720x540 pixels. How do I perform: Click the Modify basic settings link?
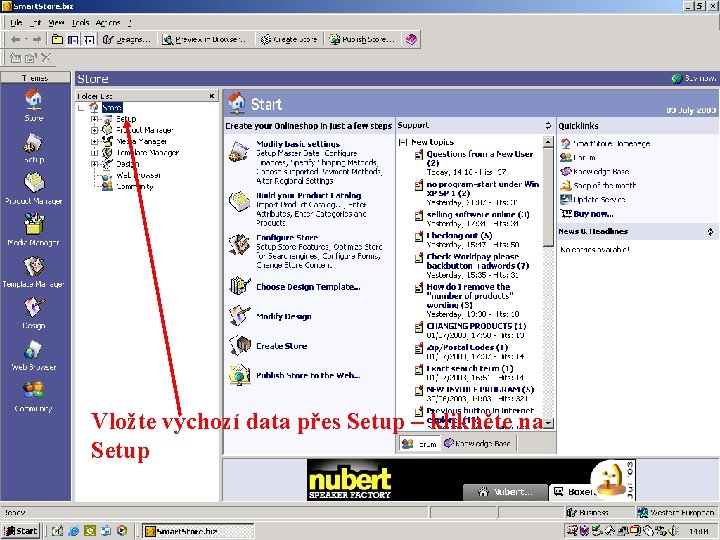click(298, 144)
